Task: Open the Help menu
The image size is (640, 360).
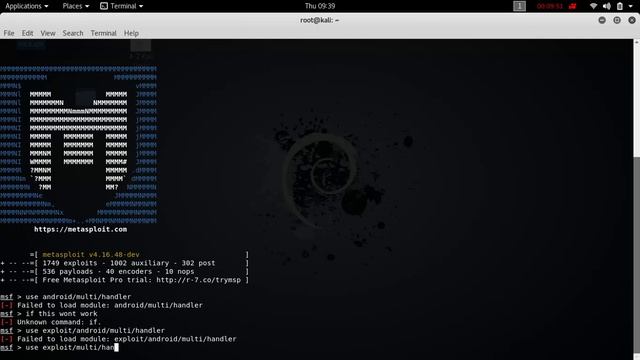Action: coord(131,33)
